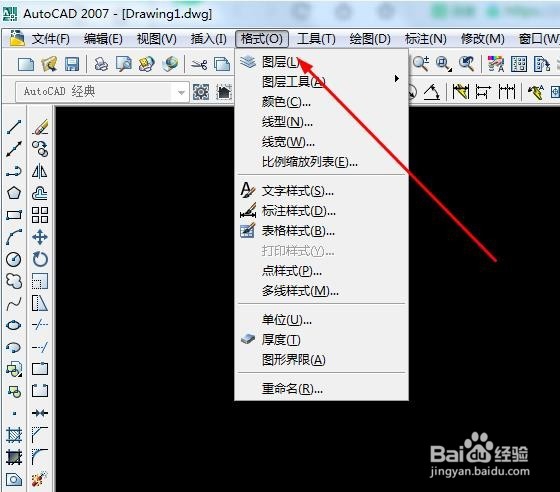The image size is (560, 492).
Task: Select the Erase modify tool
Action: pyautogui.click(x=40, y=127)
